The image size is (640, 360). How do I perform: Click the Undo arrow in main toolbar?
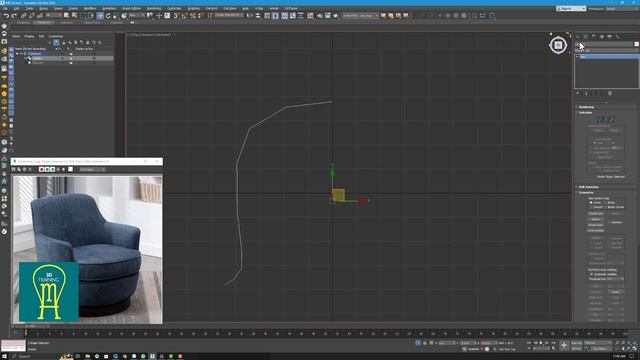tap(7, 16)
